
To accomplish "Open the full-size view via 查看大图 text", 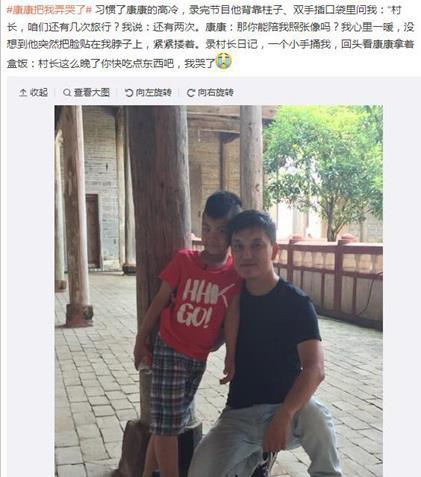I will coord(92,92).
